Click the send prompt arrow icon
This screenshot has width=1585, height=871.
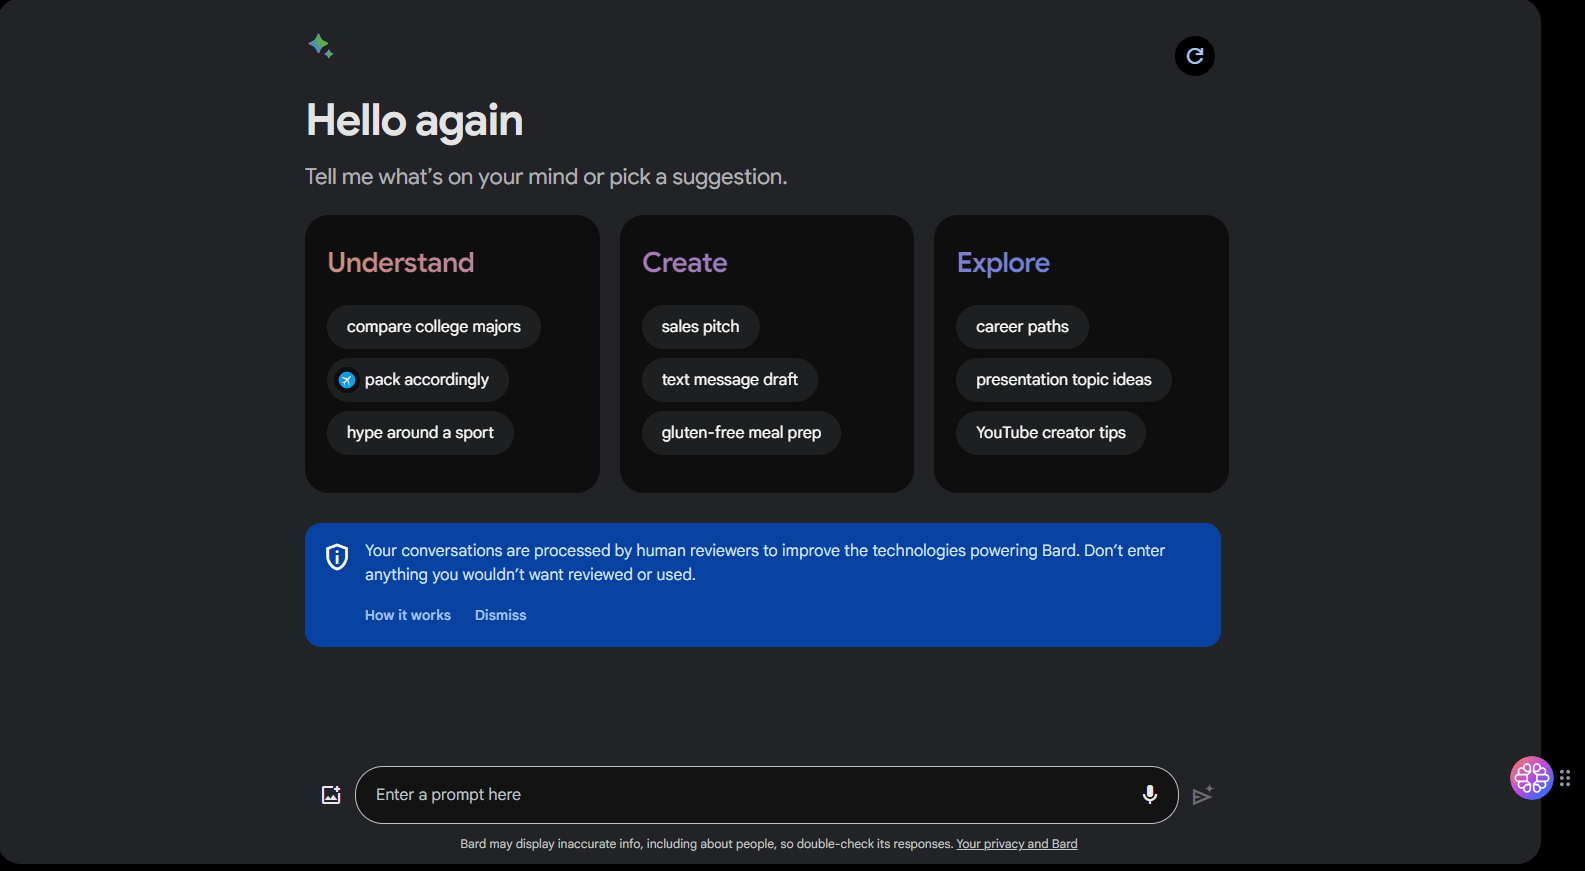1203,795
